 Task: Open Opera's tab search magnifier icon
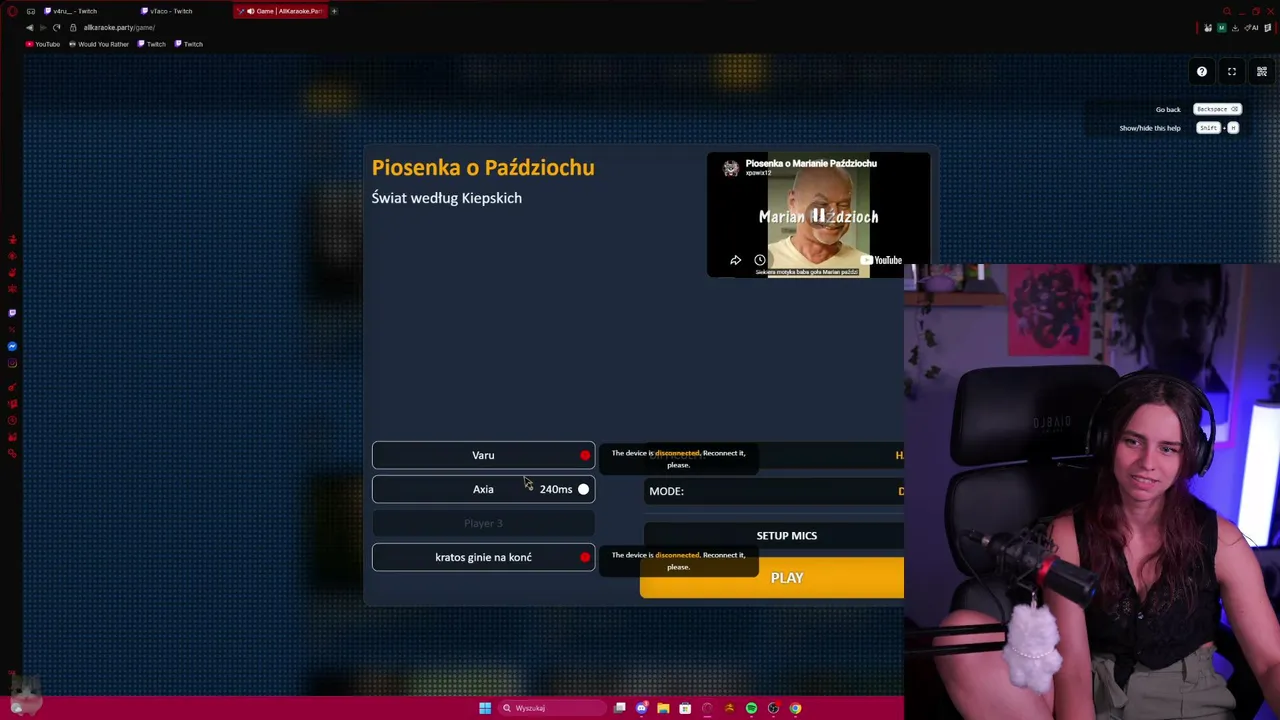[1226, 11]
